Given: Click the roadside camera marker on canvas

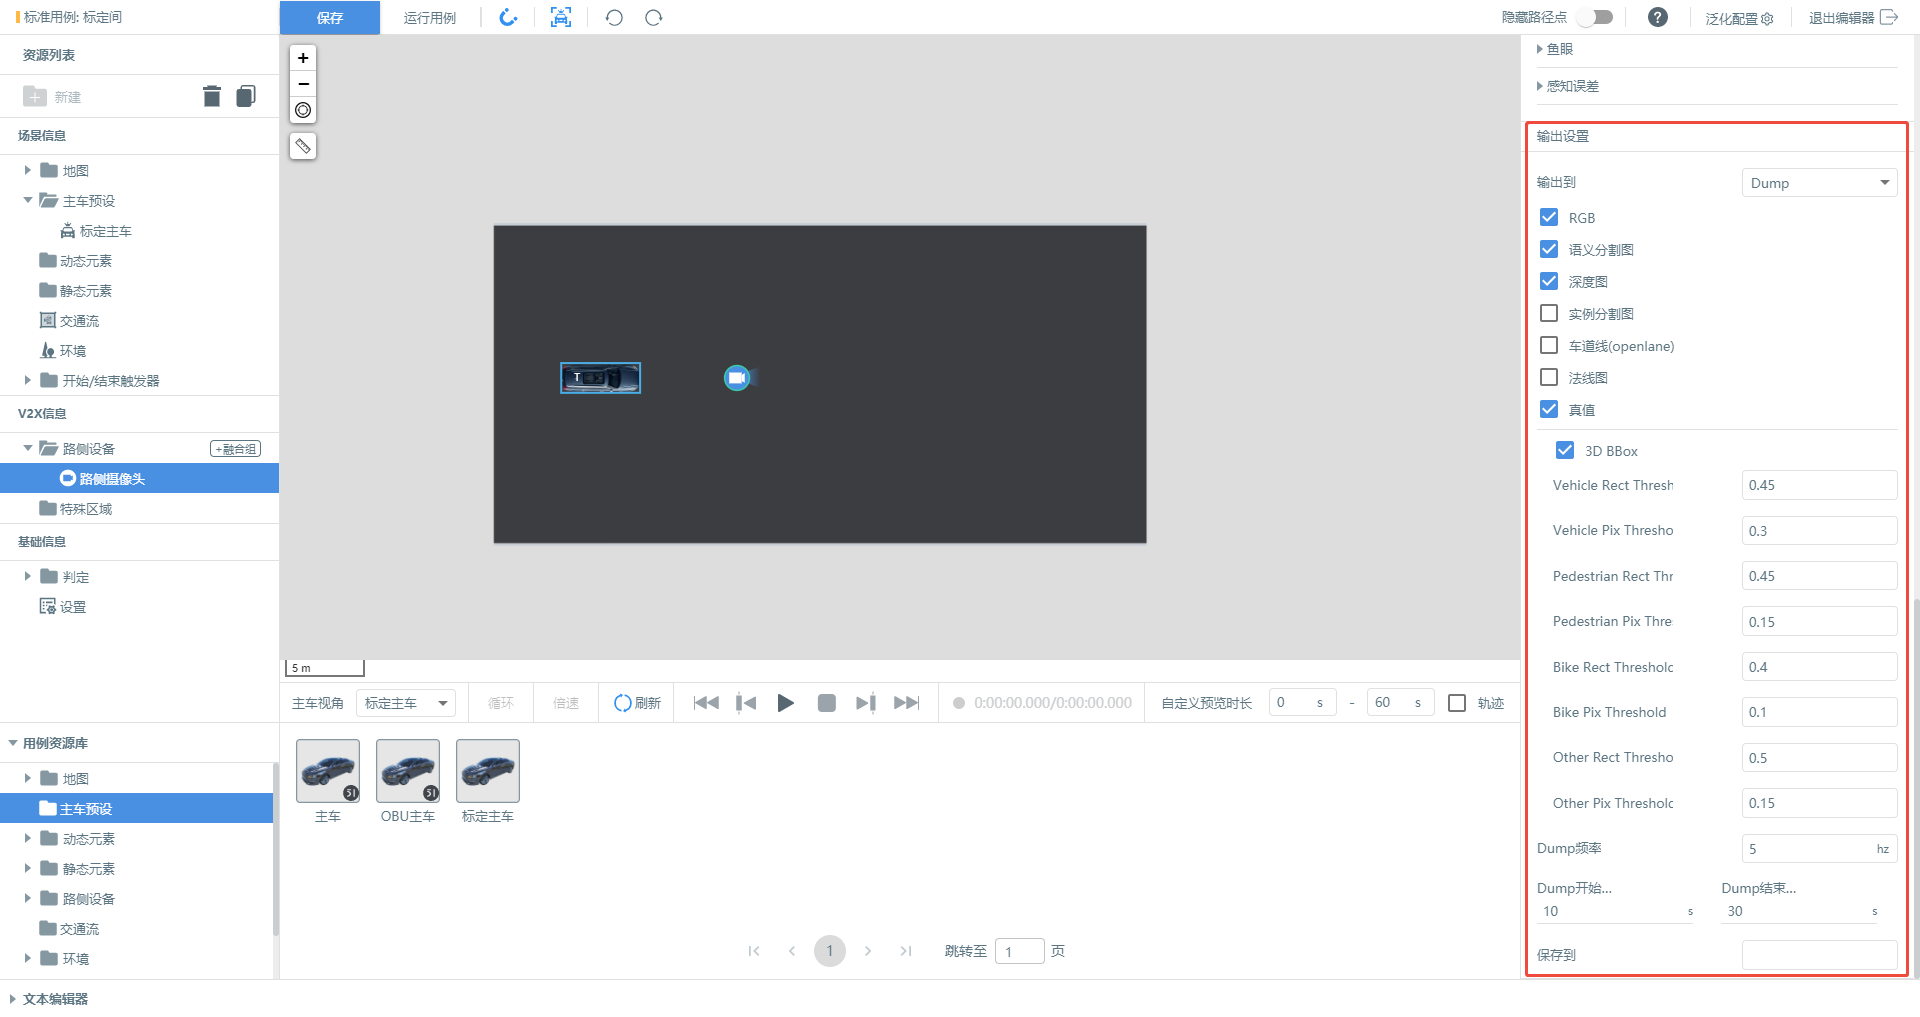Looking at the screenshot, I should (737, 378).
